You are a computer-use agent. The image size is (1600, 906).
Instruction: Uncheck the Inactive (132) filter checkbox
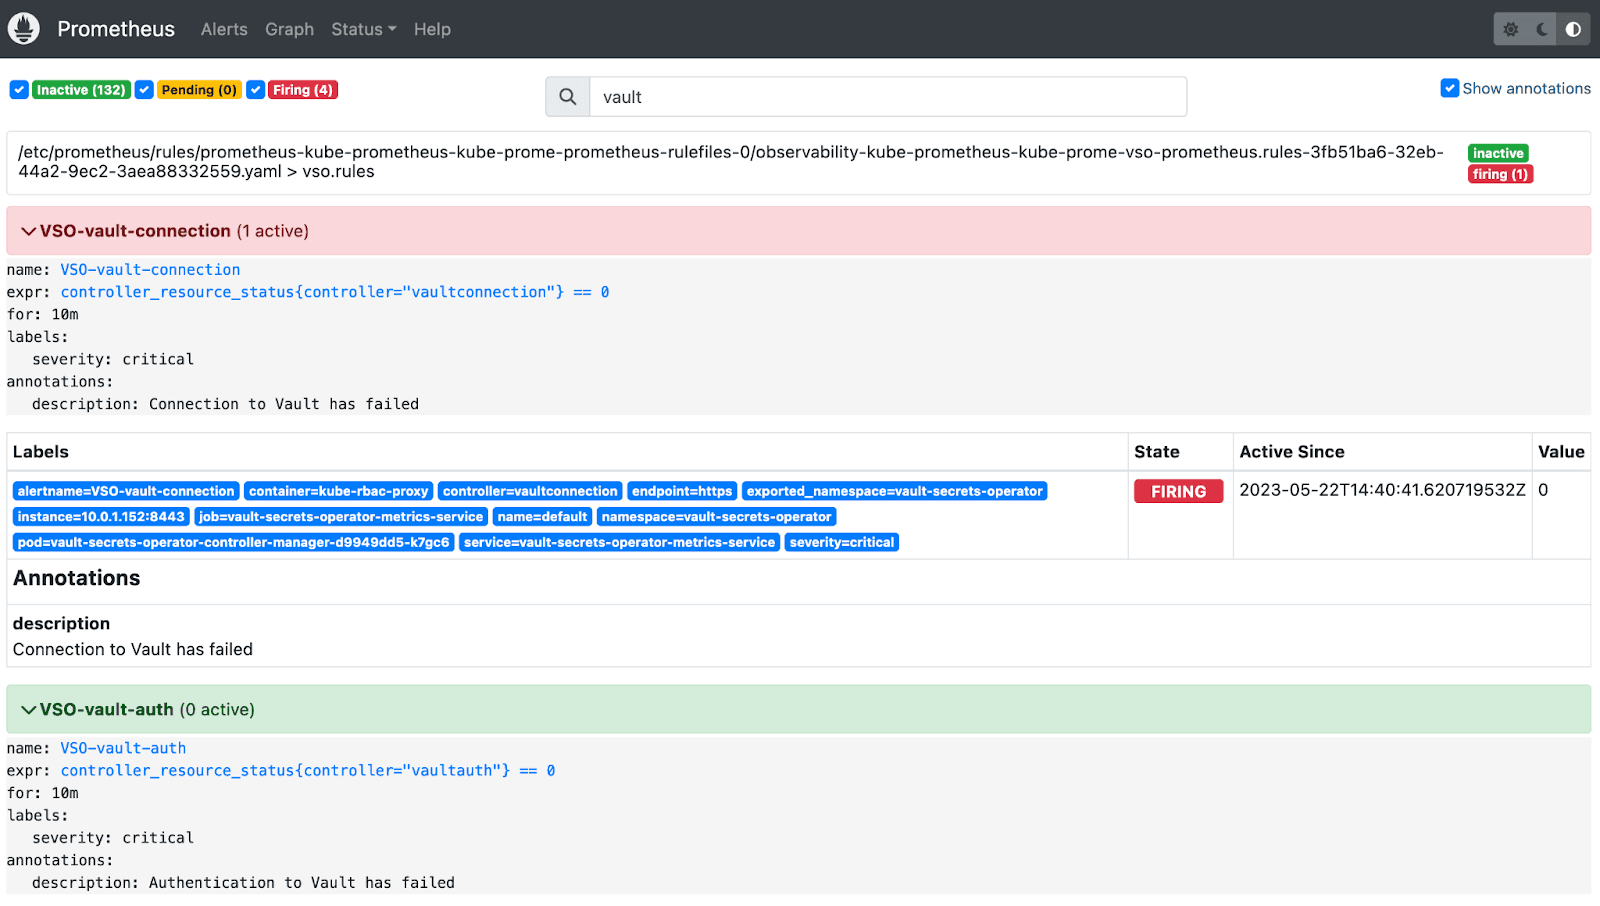pos(19,90)
